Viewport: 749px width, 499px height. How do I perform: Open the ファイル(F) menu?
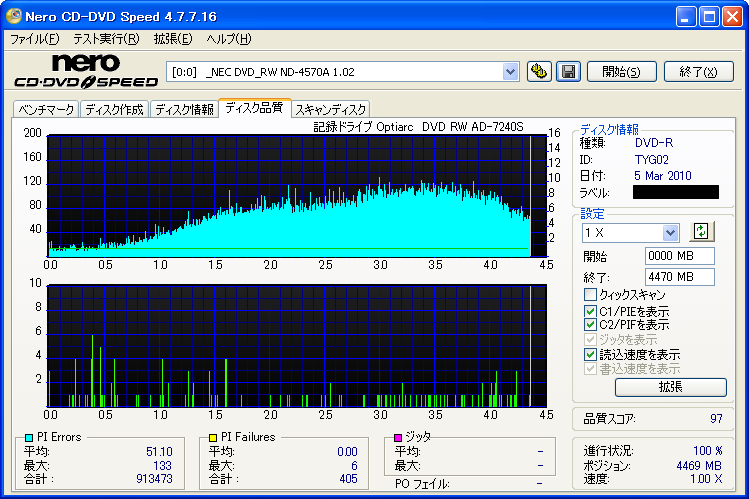pos(34,39)
